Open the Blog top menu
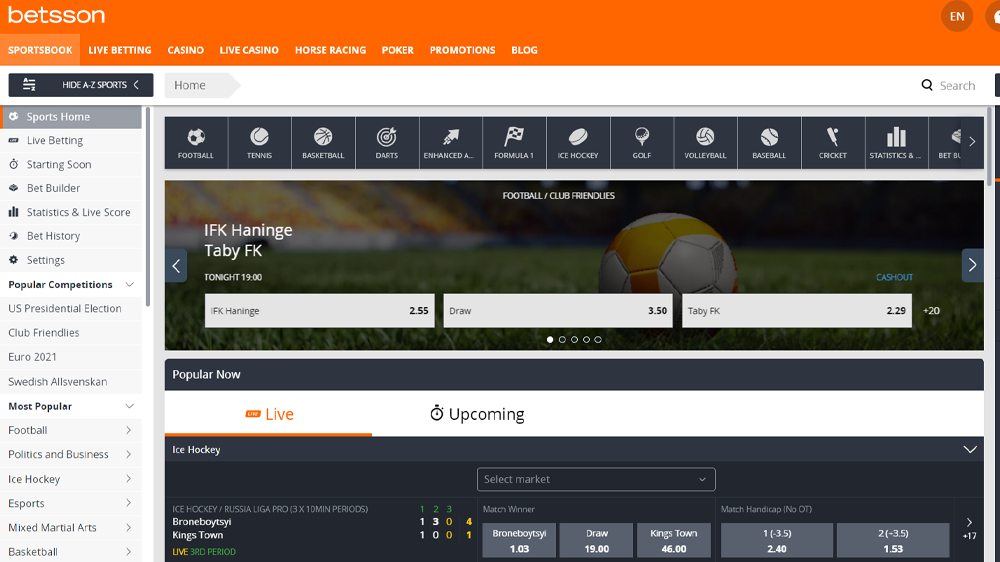This screenshot has width=1000, height=562. coord(524,50)
